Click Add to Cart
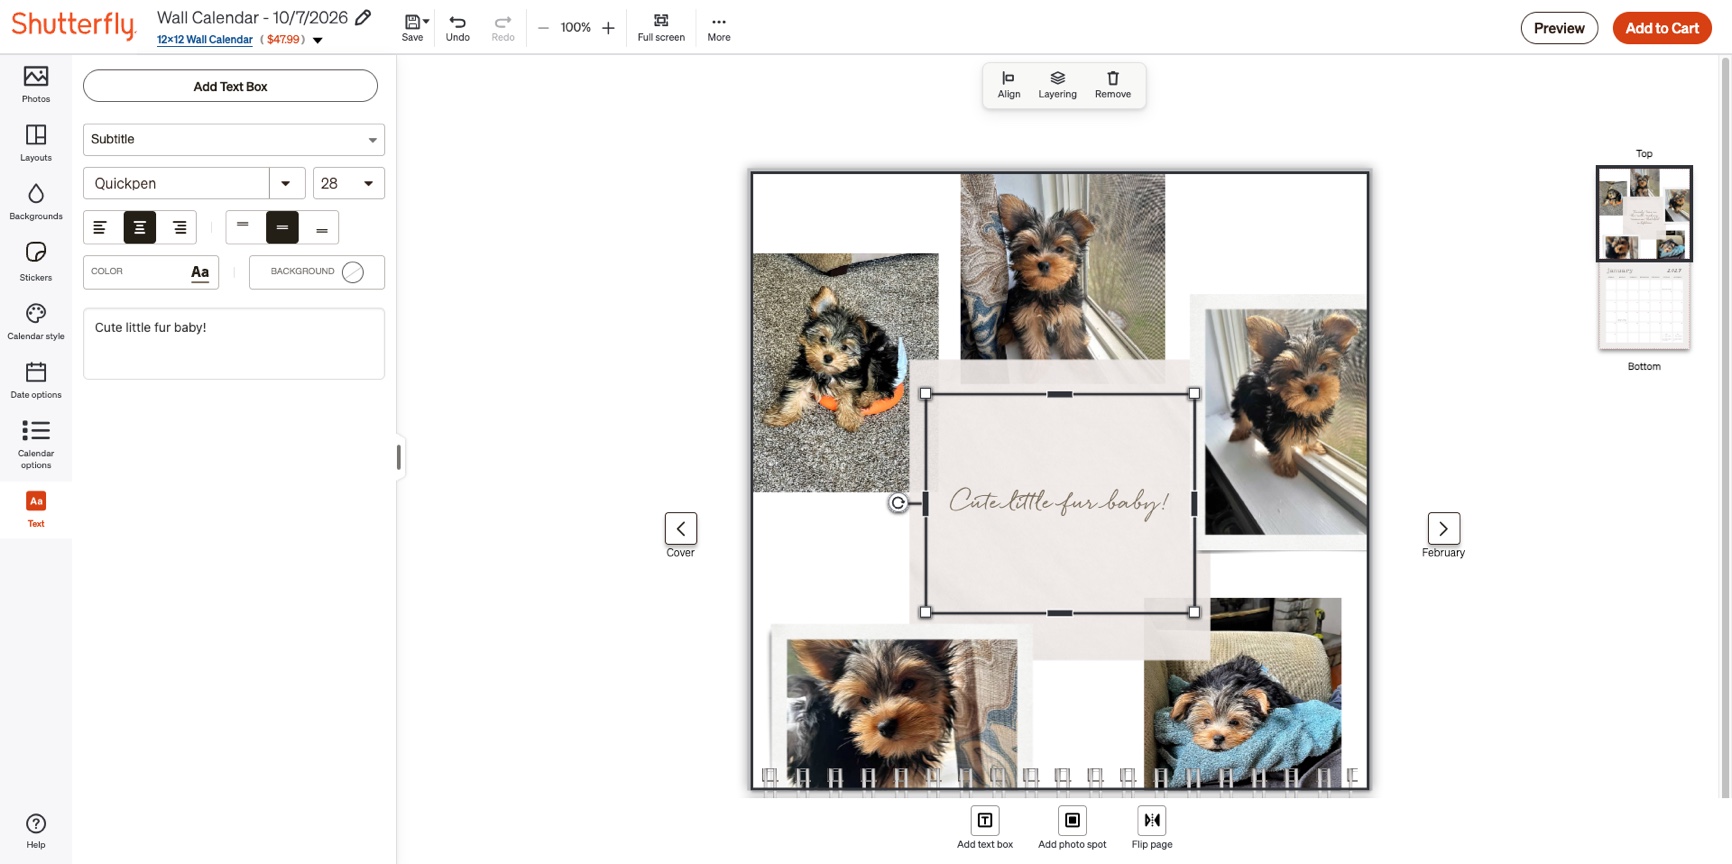 tap(1662, 28)
